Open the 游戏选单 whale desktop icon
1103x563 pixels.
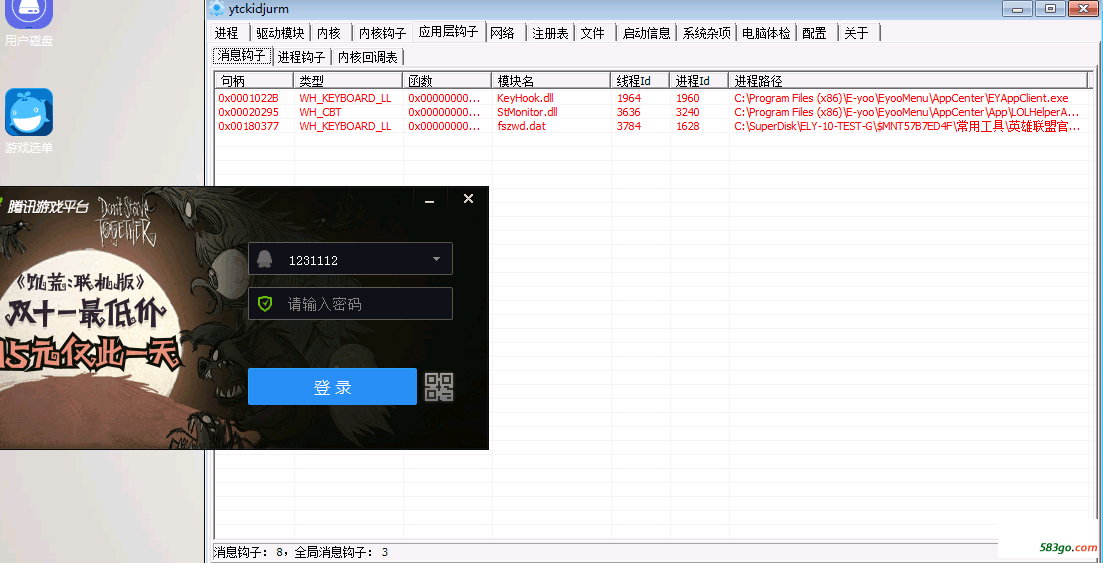click(x=29, y=121)
